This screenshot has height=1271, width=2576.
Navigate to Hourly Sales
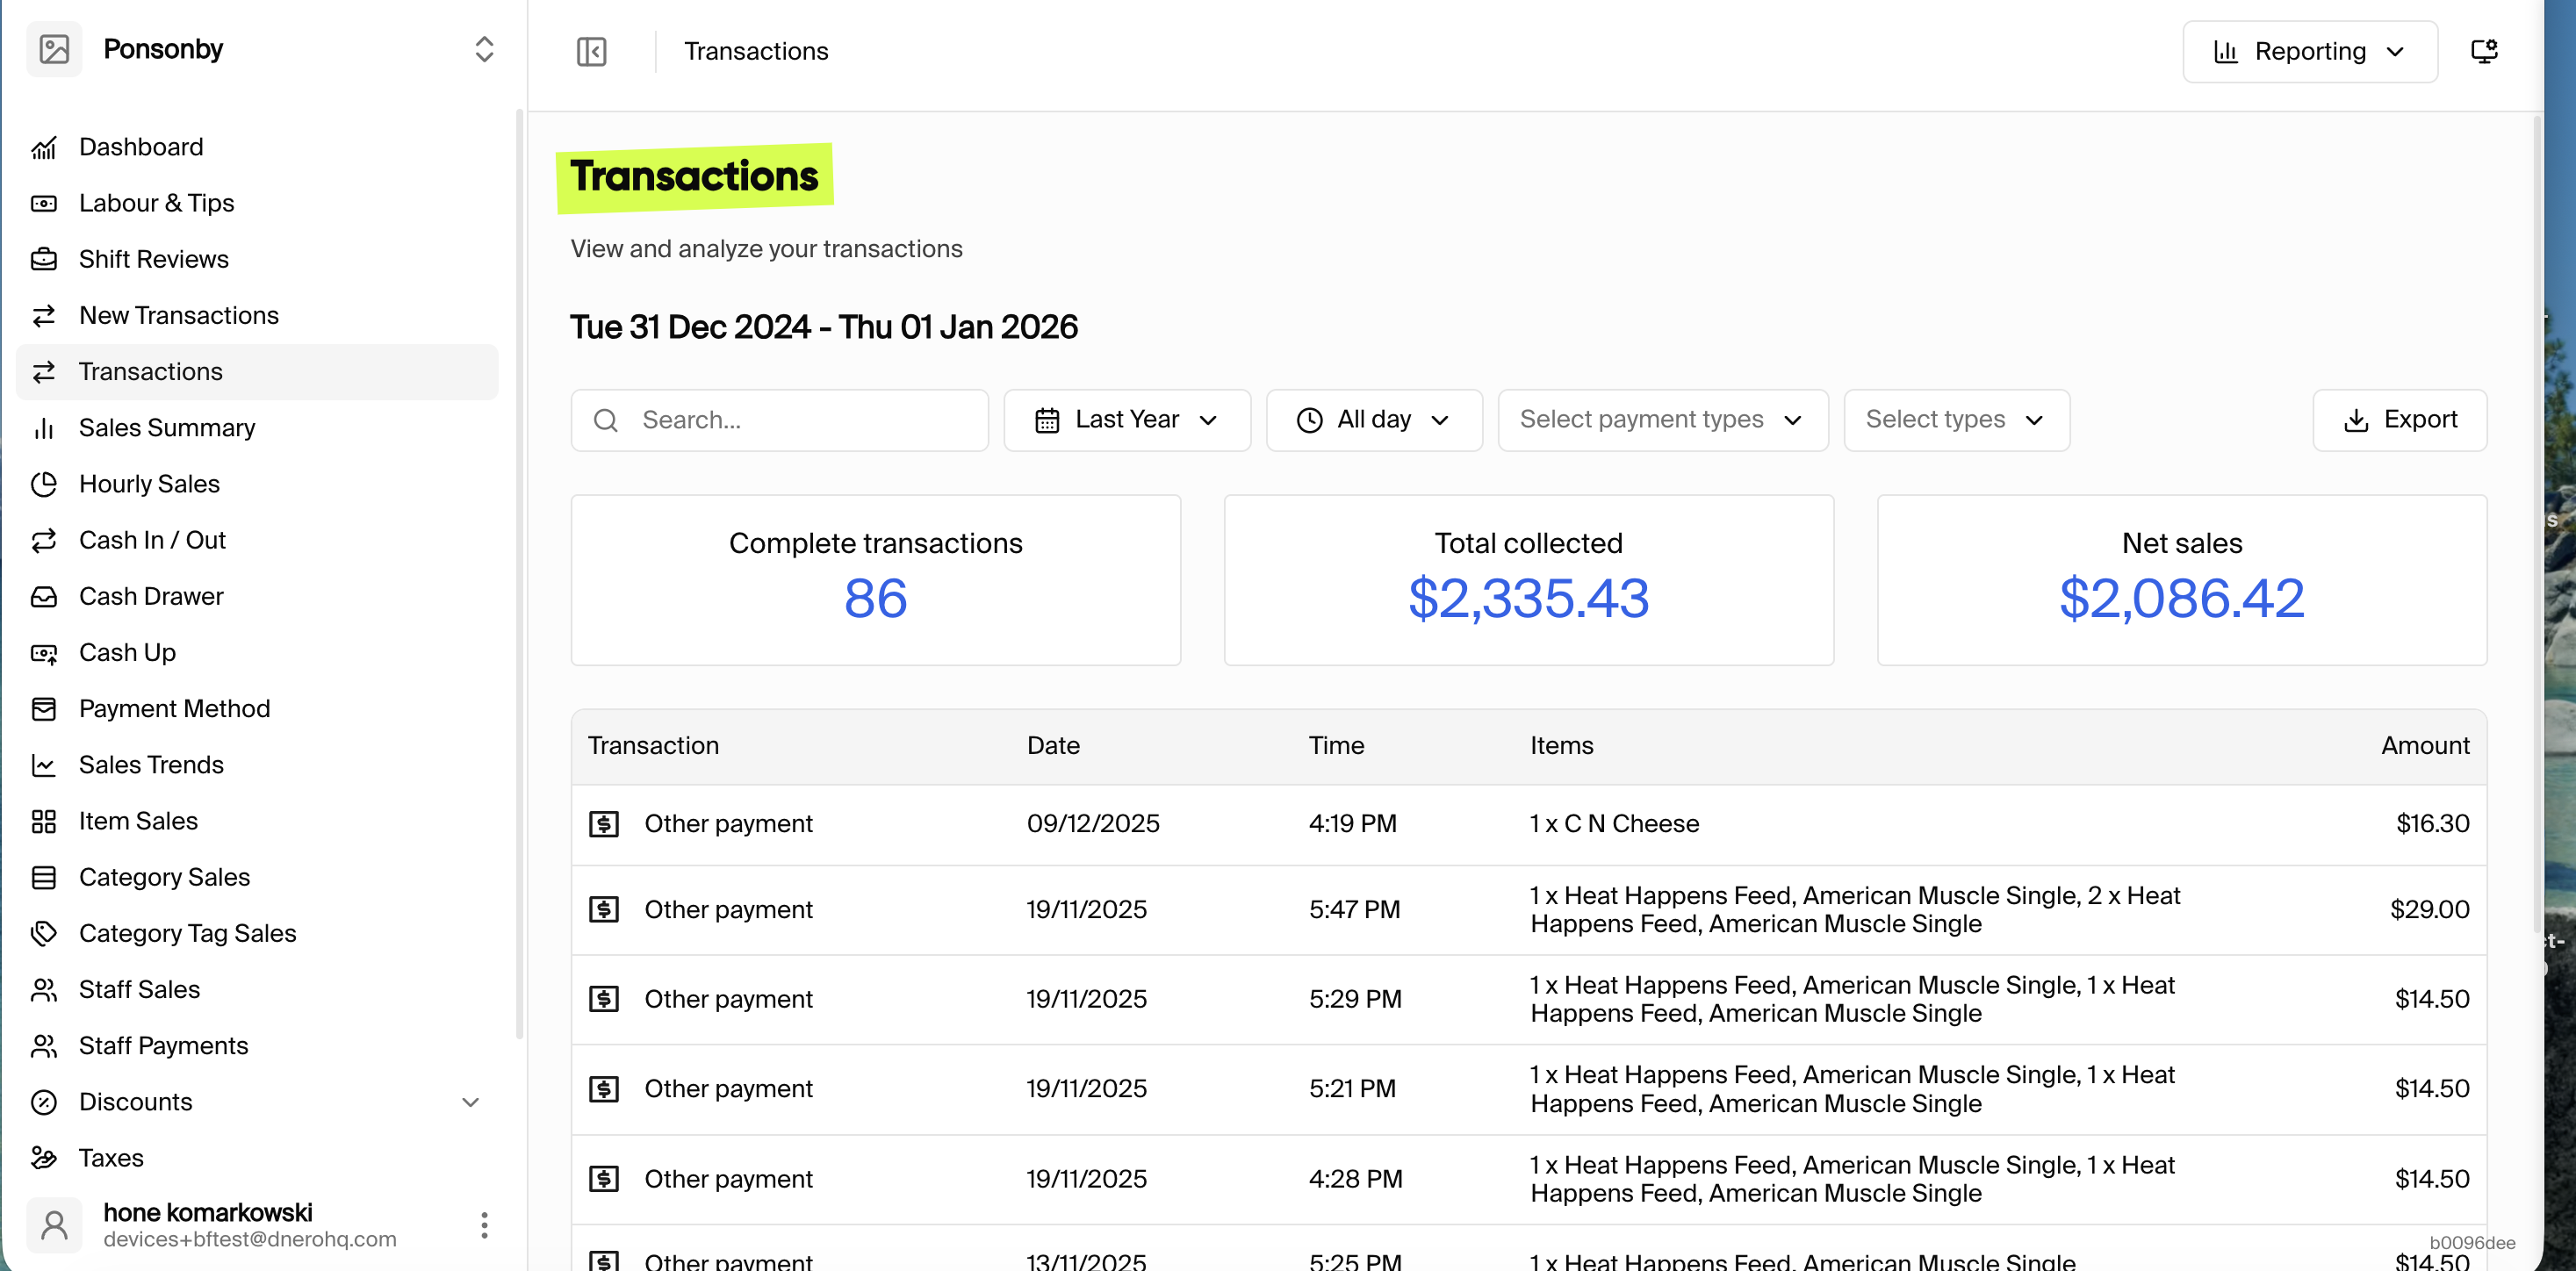pos(257,484)
